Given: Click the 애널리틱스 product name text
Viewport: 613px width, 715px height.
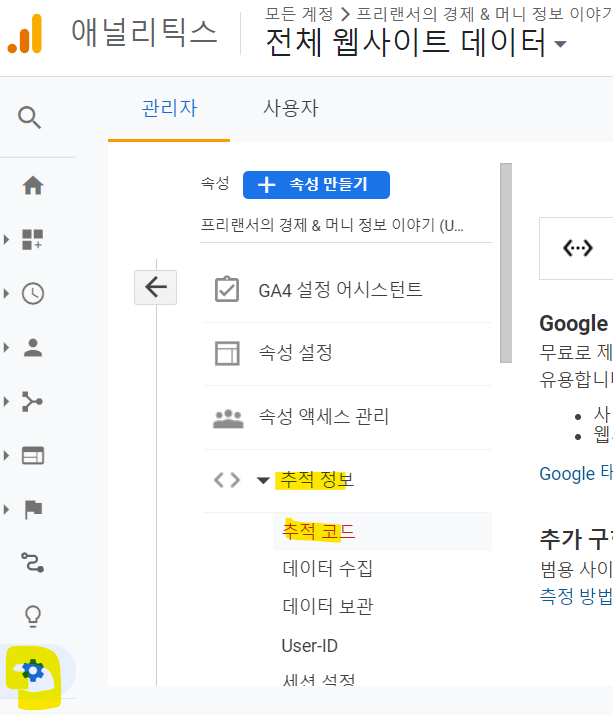Looking at the screenshot, I should pyautogui.click(x=144, y=33).
